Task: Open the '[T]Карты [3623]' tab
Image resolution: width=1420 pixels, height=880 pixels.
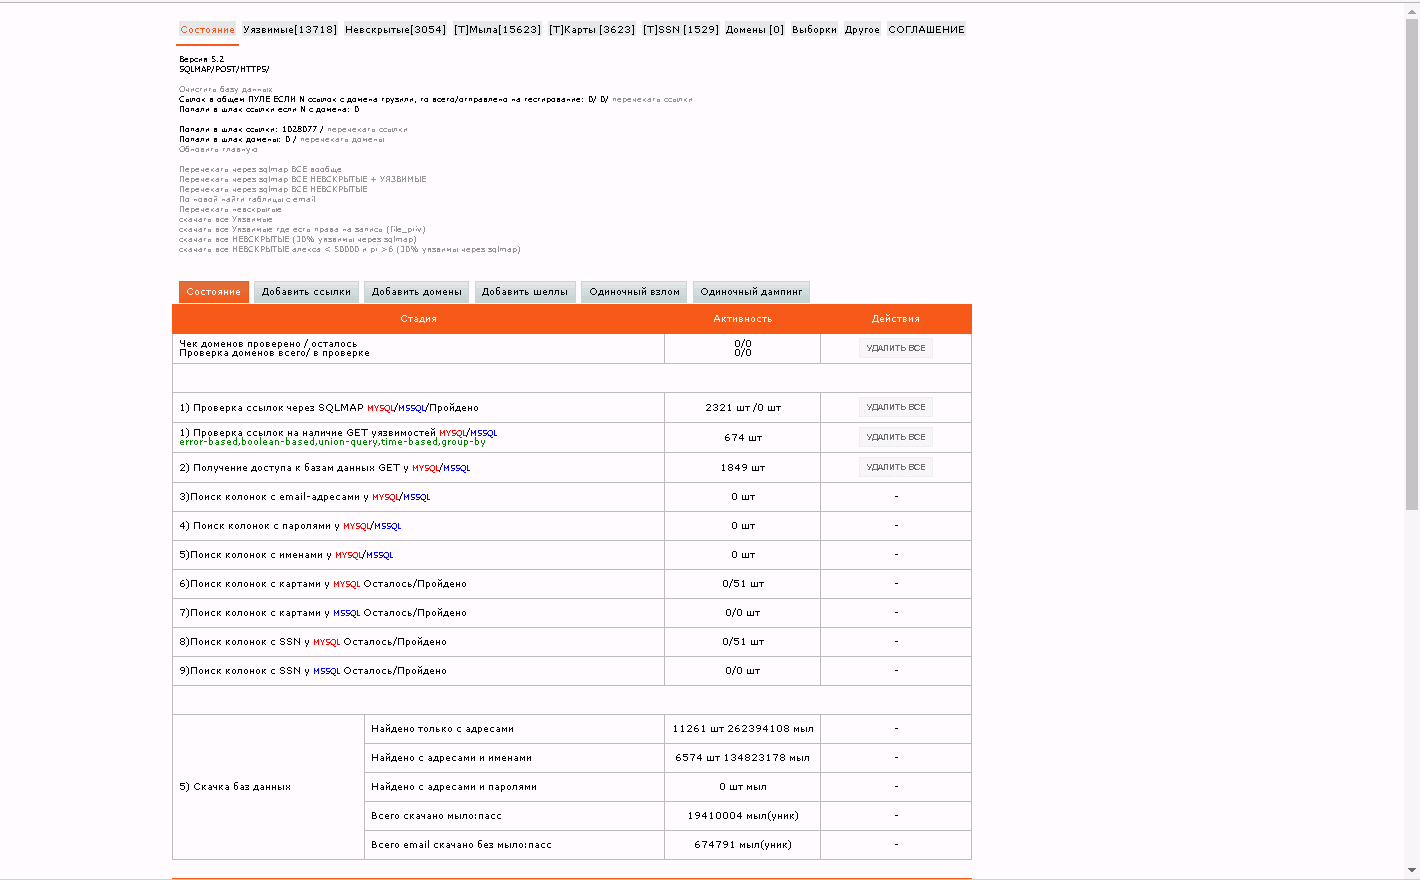Action: point(592,30)
